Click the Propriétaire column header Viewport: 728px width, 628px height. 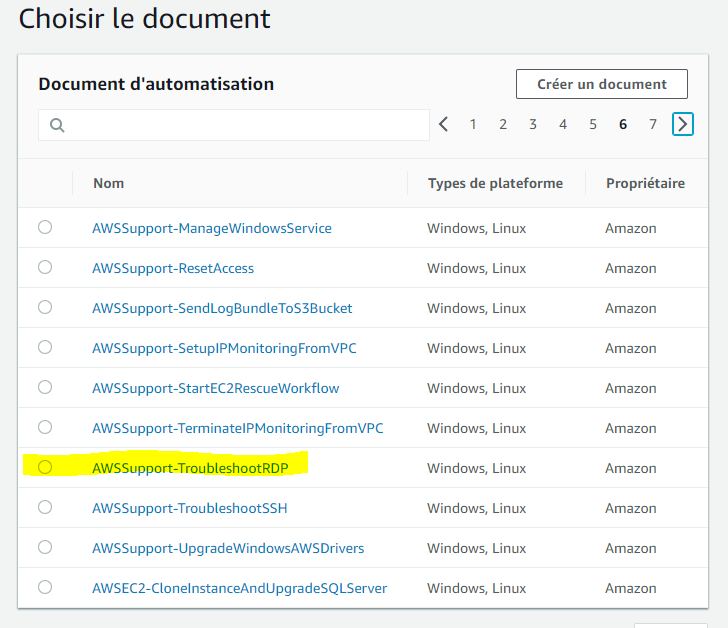[x=645, y=183]
